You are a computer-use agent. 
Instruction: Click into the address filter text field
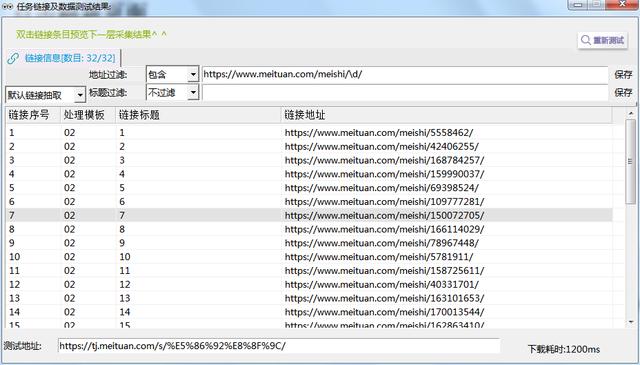click(x=405, y=75)
